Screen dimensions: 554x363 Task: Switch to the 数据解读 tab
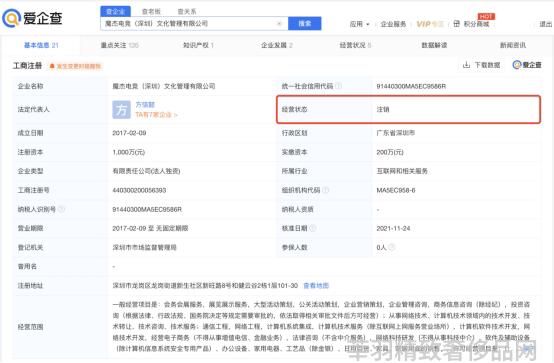pos(434,45)
